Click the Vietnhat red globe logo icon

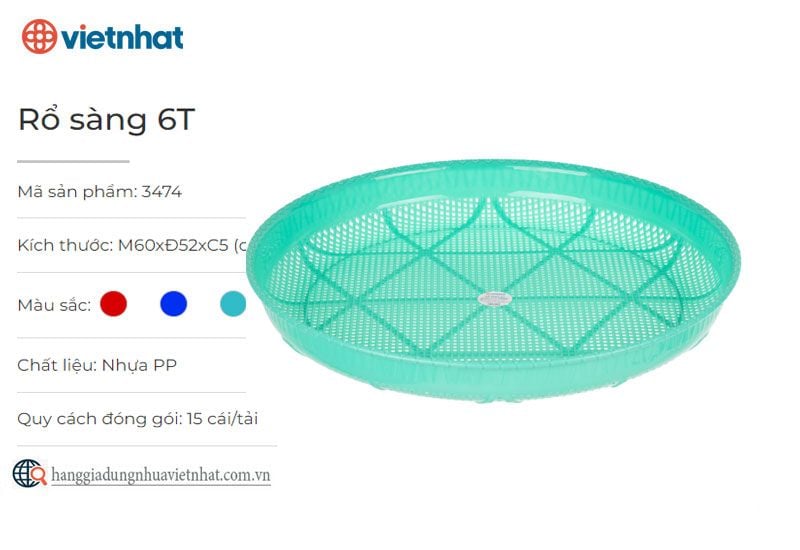point(39,36)
